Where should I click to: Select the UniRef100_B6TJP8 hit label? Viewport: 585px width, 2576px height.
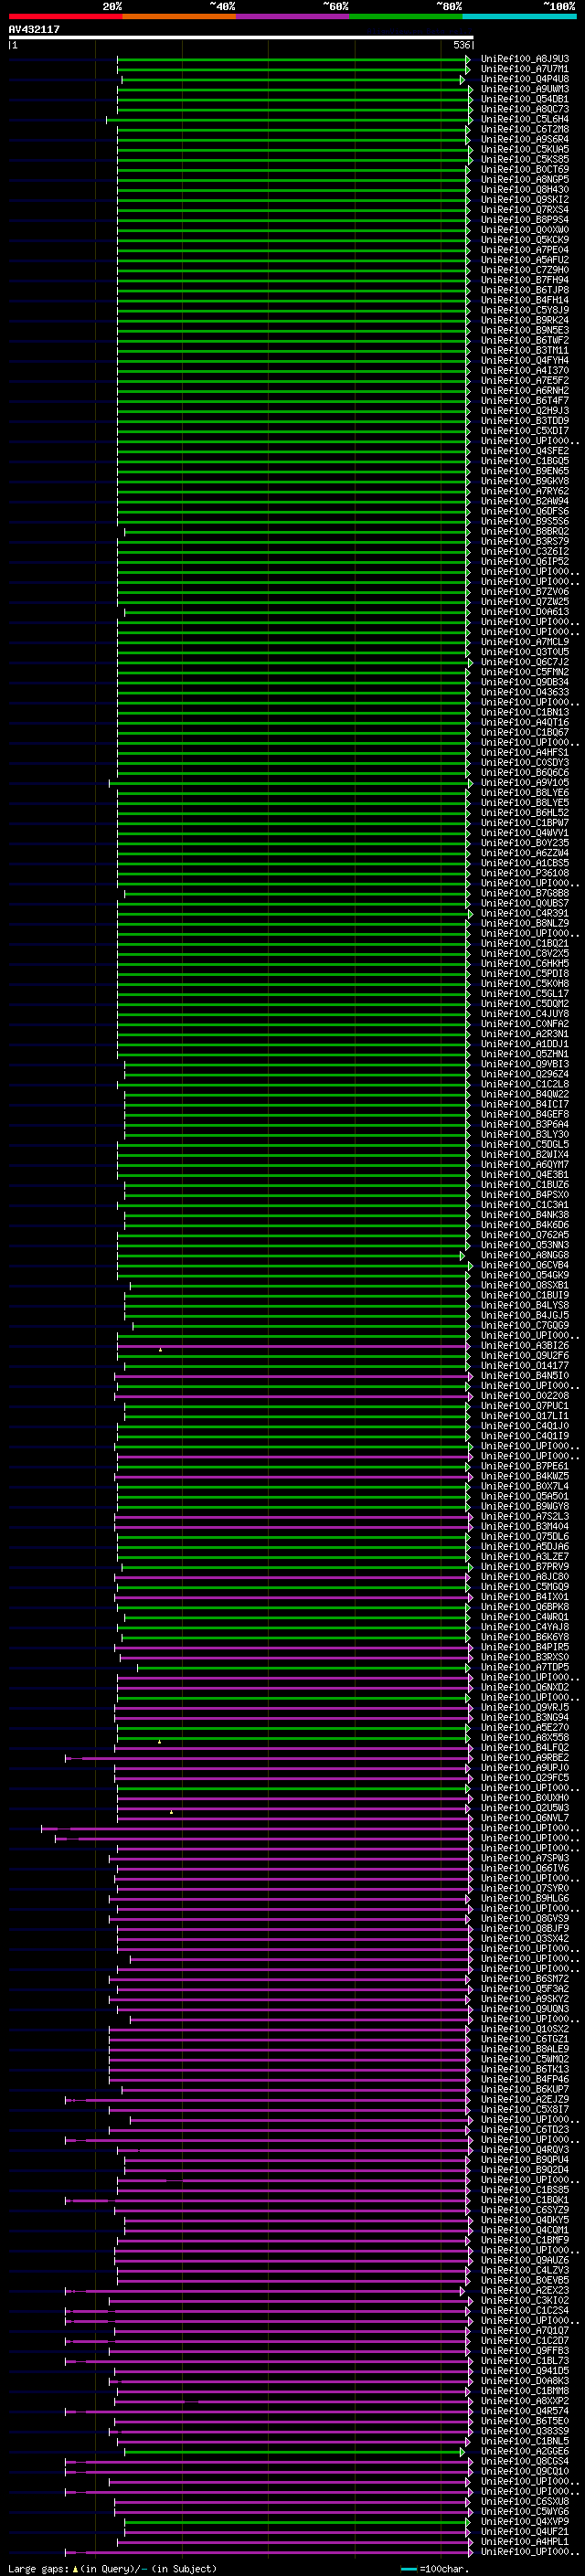click(x=525, y=290)
